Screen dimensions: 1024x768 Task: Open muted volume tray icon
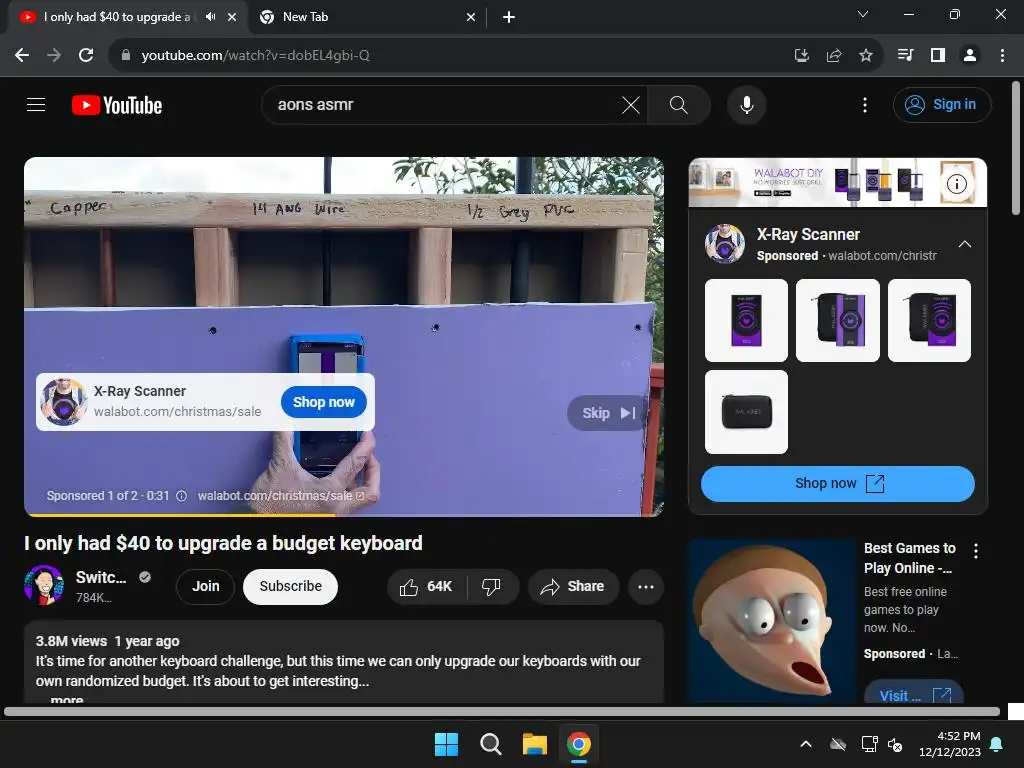click(895, 744)
